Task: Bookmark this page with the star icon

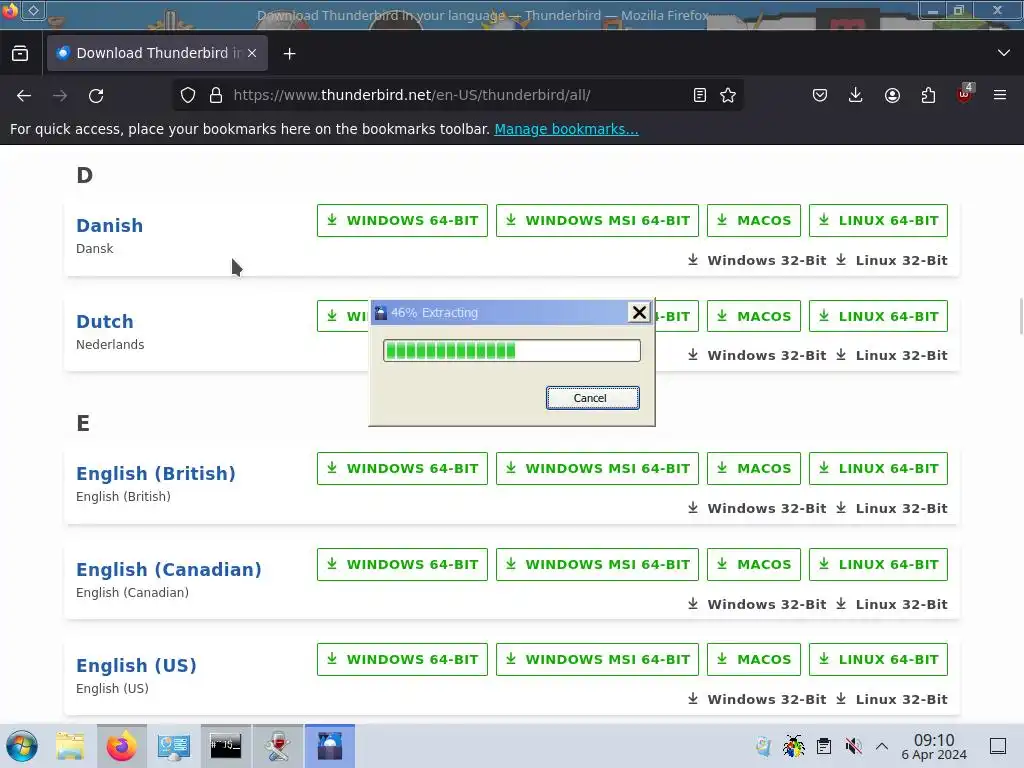Action: coord(728,95)
